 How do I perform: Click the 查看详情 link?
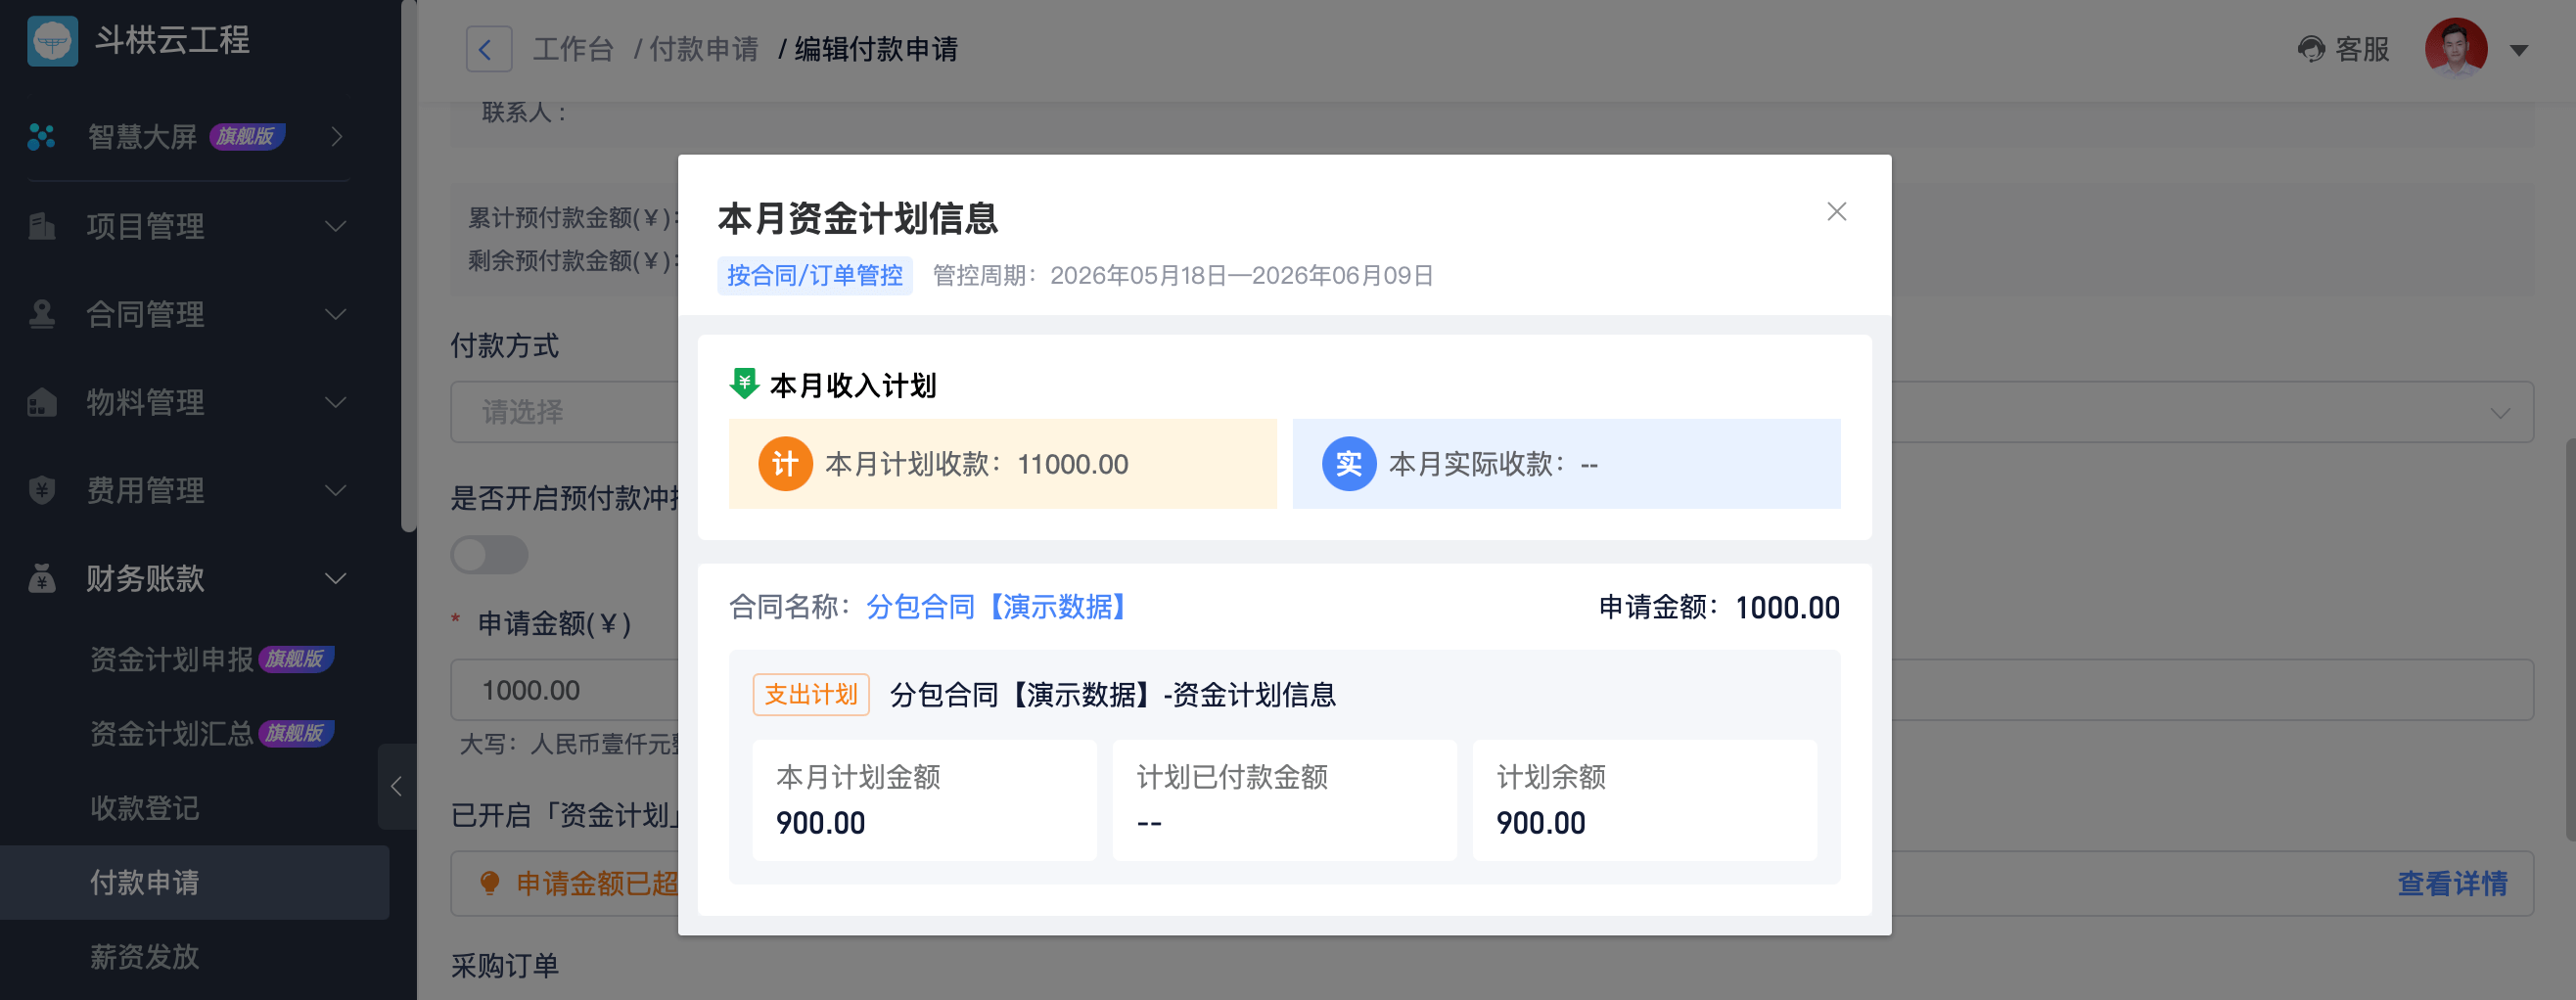pyautogui.click(x=2451, y=883)
